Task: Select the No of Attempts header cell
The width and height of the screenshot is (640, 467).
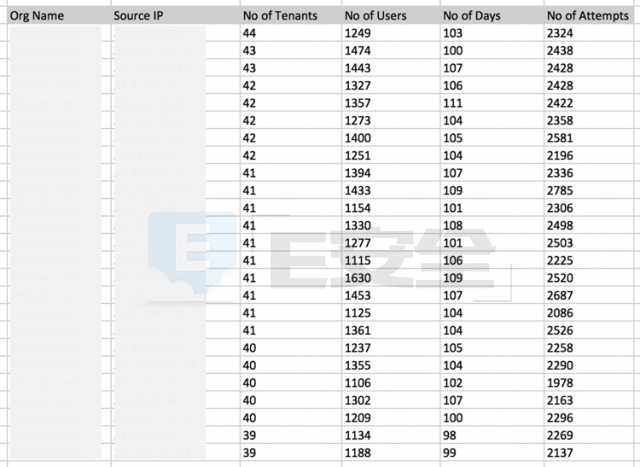Action: (589, 16)
